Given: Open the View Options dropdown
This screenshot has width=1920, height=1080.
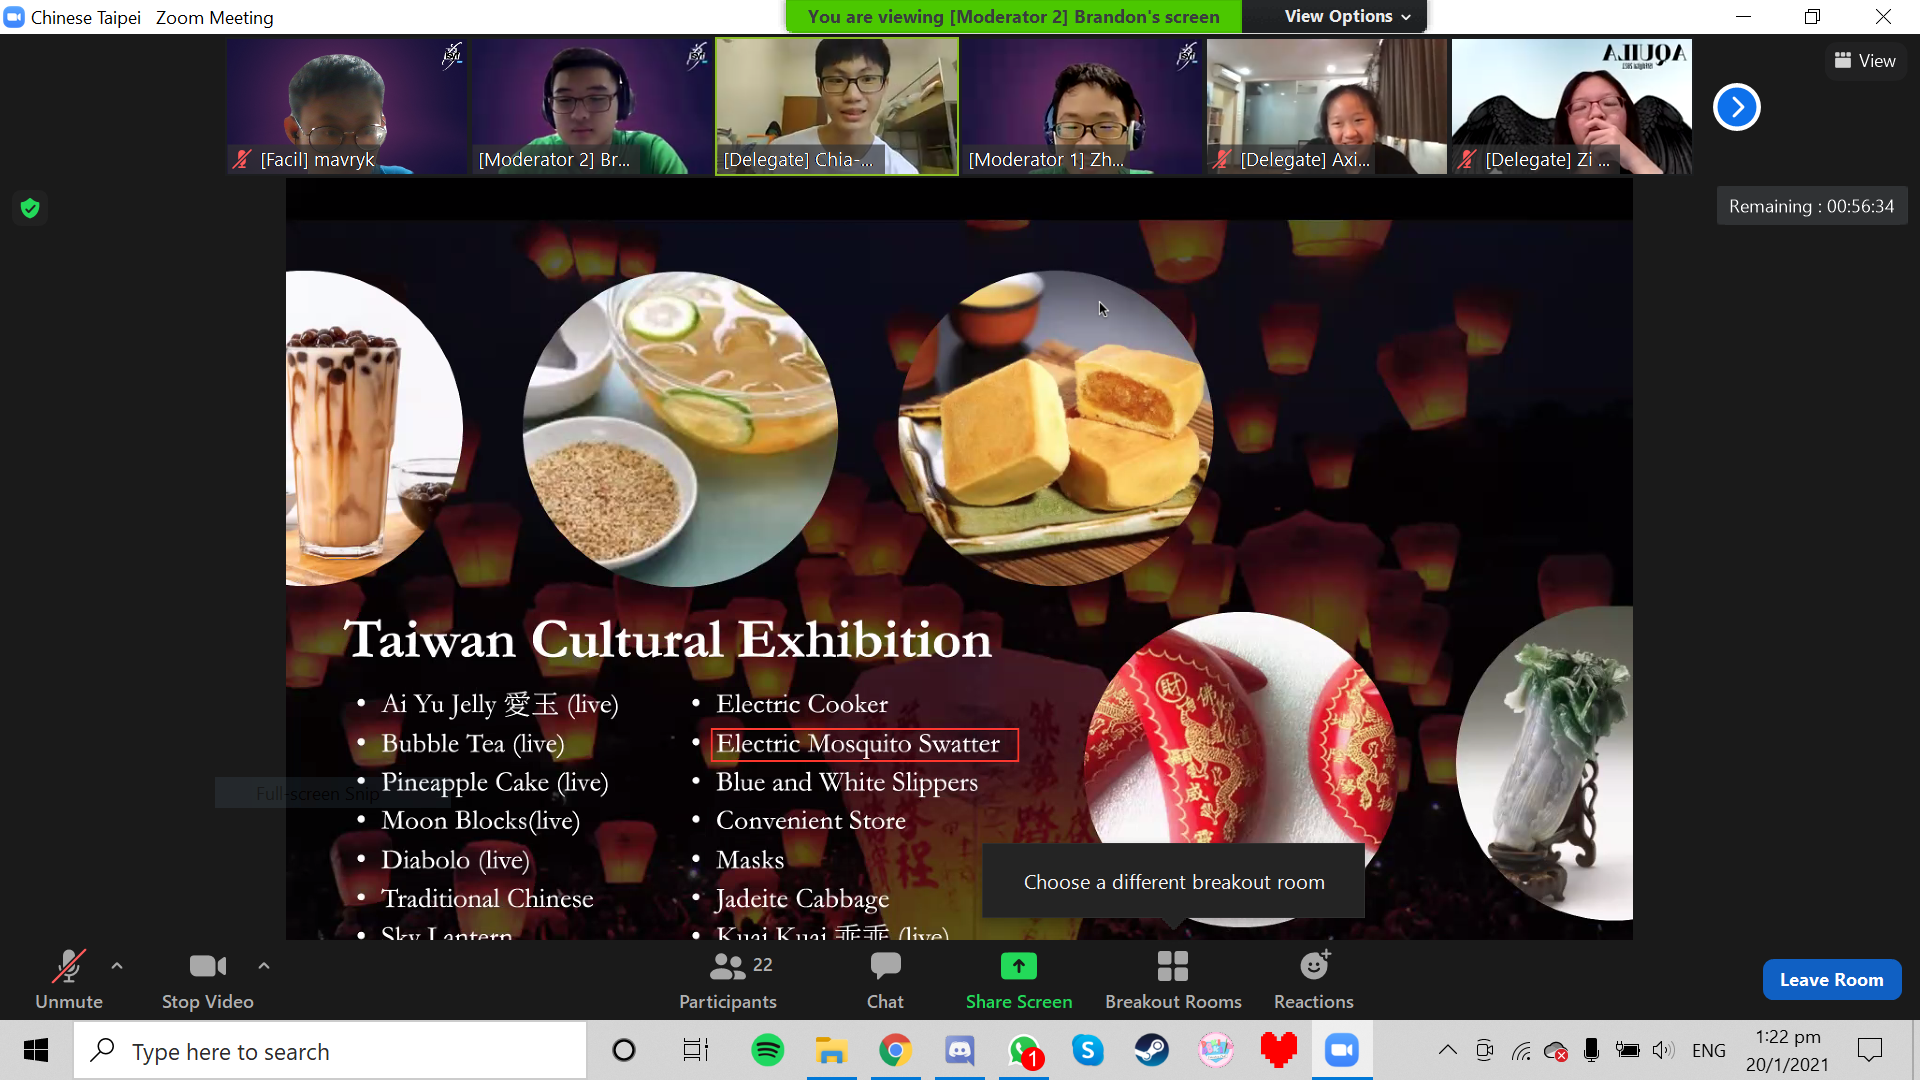Looking at the screenshot, I should (1346, 17).
